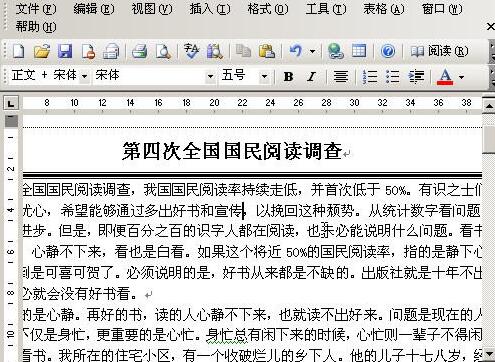Screen dimensions: 495x362
Task: Click the heading 第四次全国国民阅读调查
Action: 232,151
